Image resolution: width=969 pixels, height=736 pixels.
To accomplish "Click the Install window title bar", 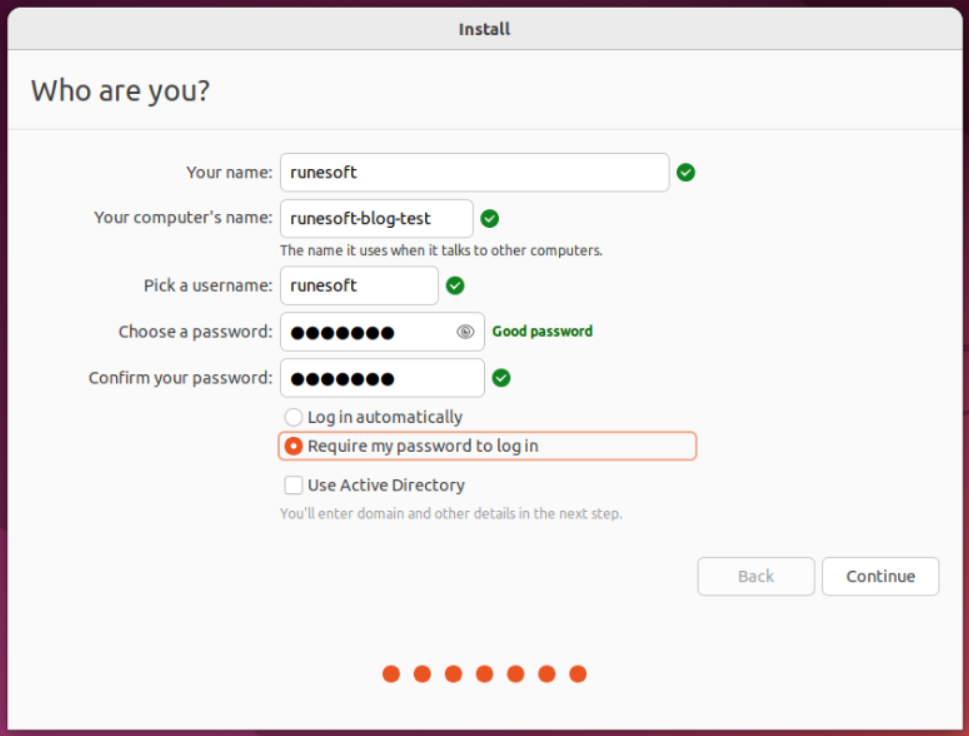I will click(x=484, y=29).
